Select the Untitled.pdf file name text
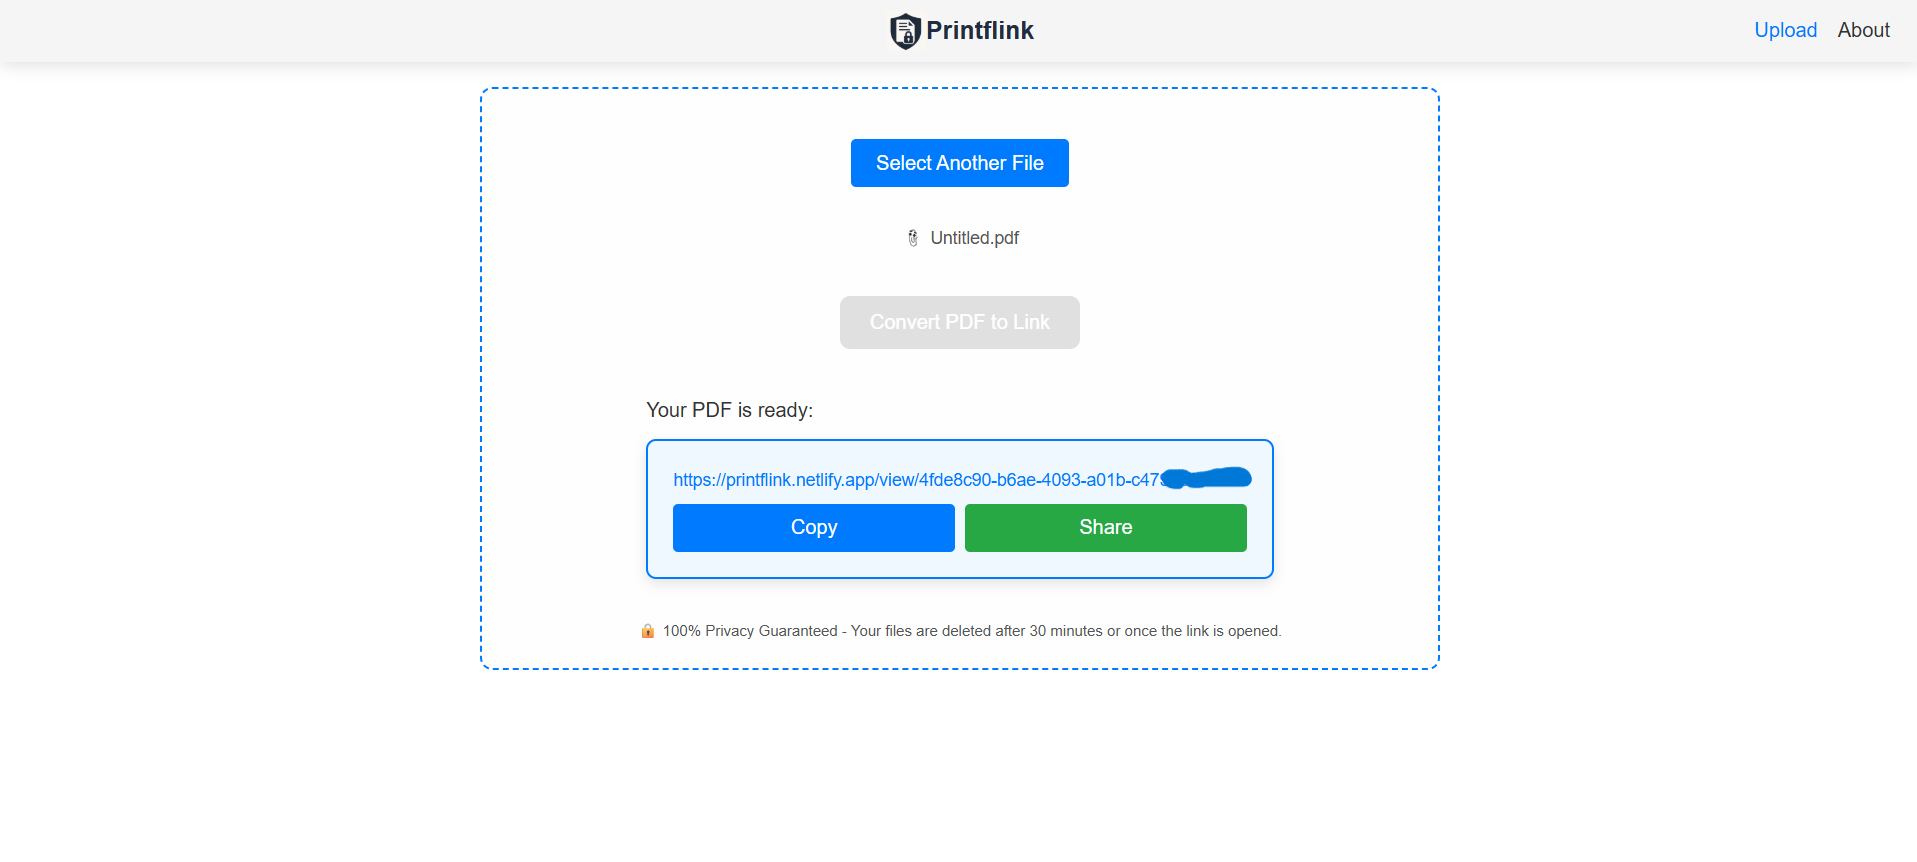The image size is (1917, 862). point(975,238)
